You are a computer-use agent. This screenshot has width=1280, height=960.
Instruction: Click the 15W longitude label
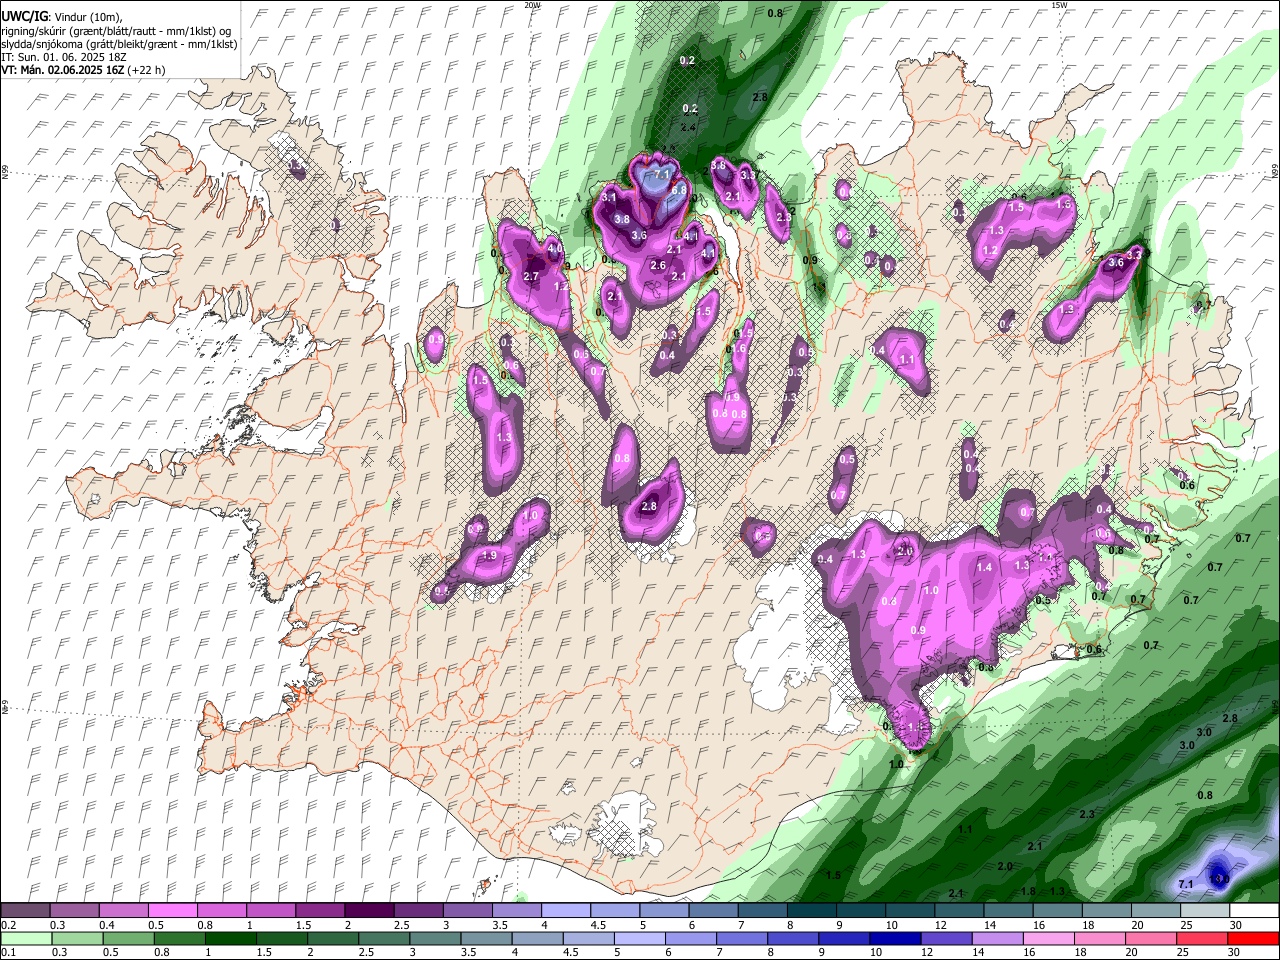click(x=1059, y=5)
